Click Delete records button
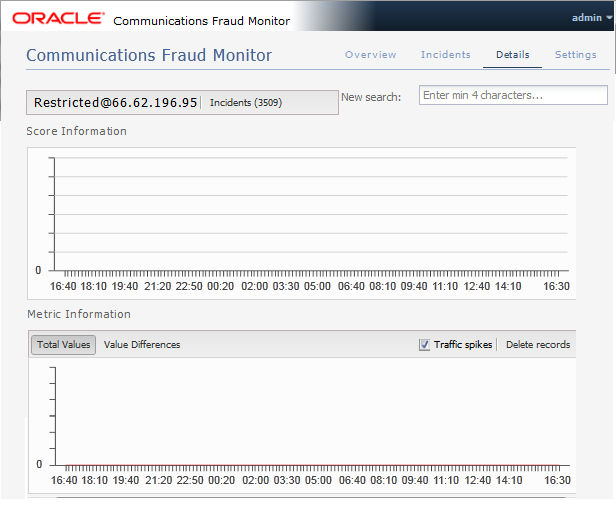616x507 pixels. [x=538, y=344]
